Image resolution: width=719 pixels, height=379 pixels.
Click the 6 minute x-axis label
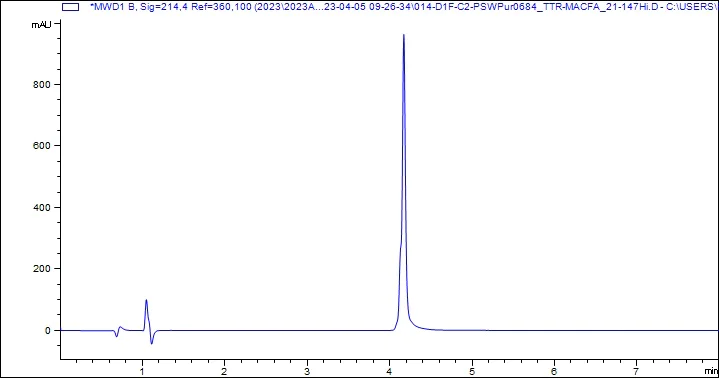point(554,371)
